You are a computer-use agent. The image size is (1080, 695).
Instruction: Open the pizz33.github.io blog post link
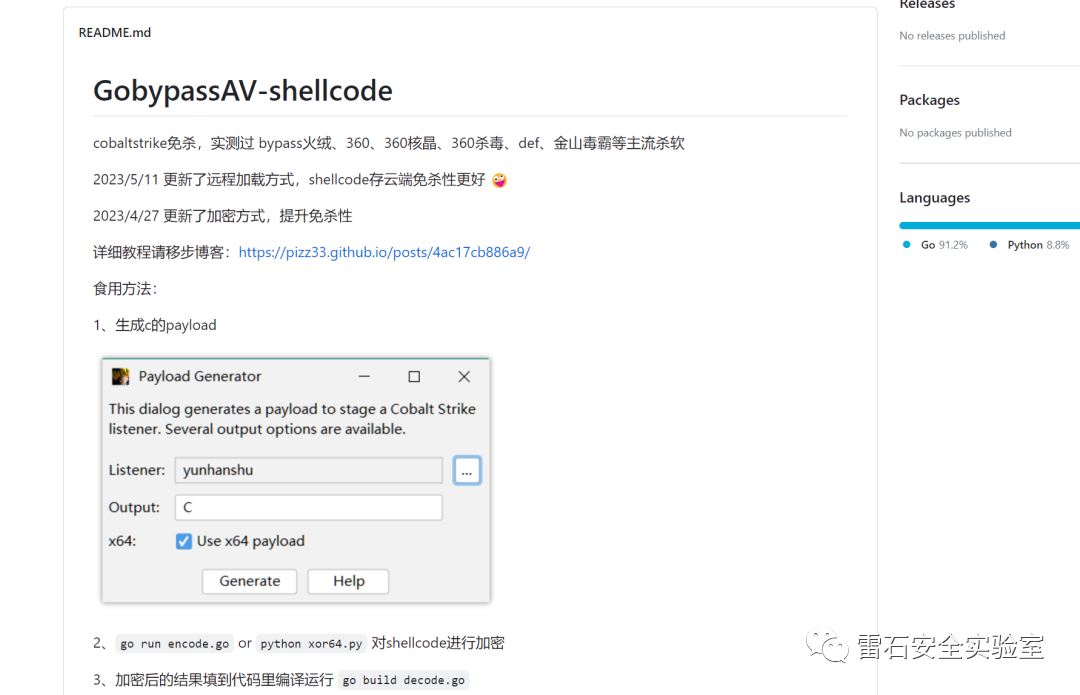[x=384, y=252]
